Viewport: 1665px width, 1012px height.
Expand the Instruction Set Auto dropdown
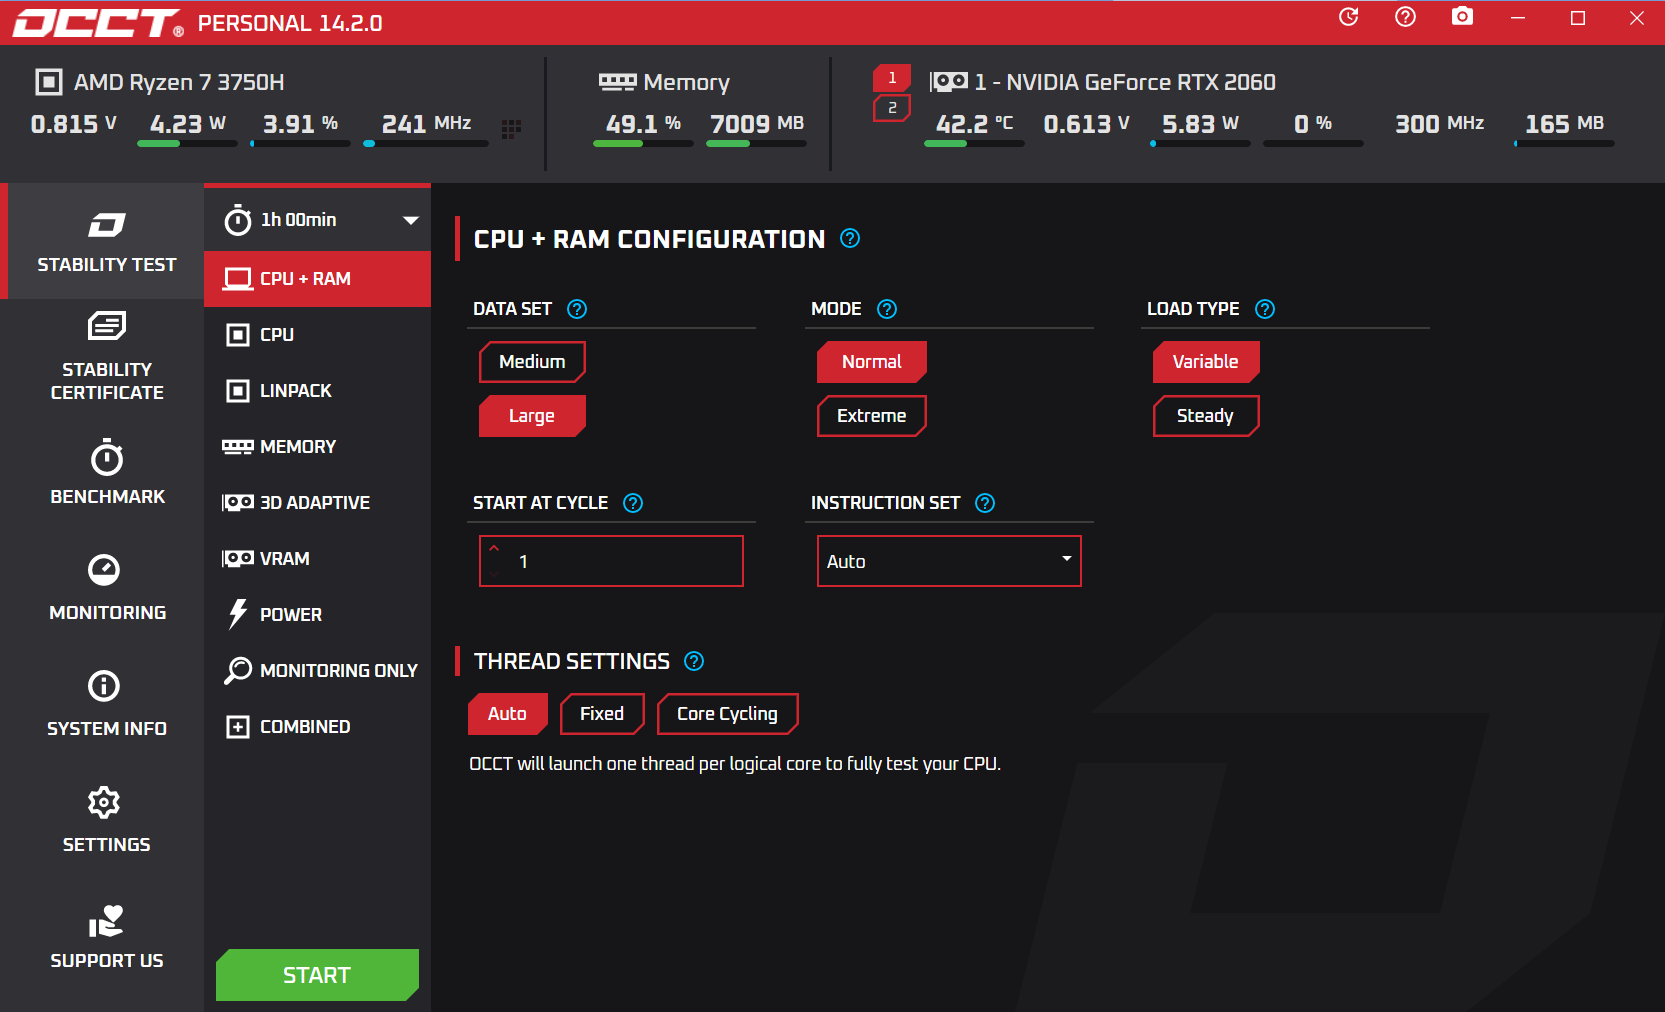pyautogui.click(x=949, y=561)
